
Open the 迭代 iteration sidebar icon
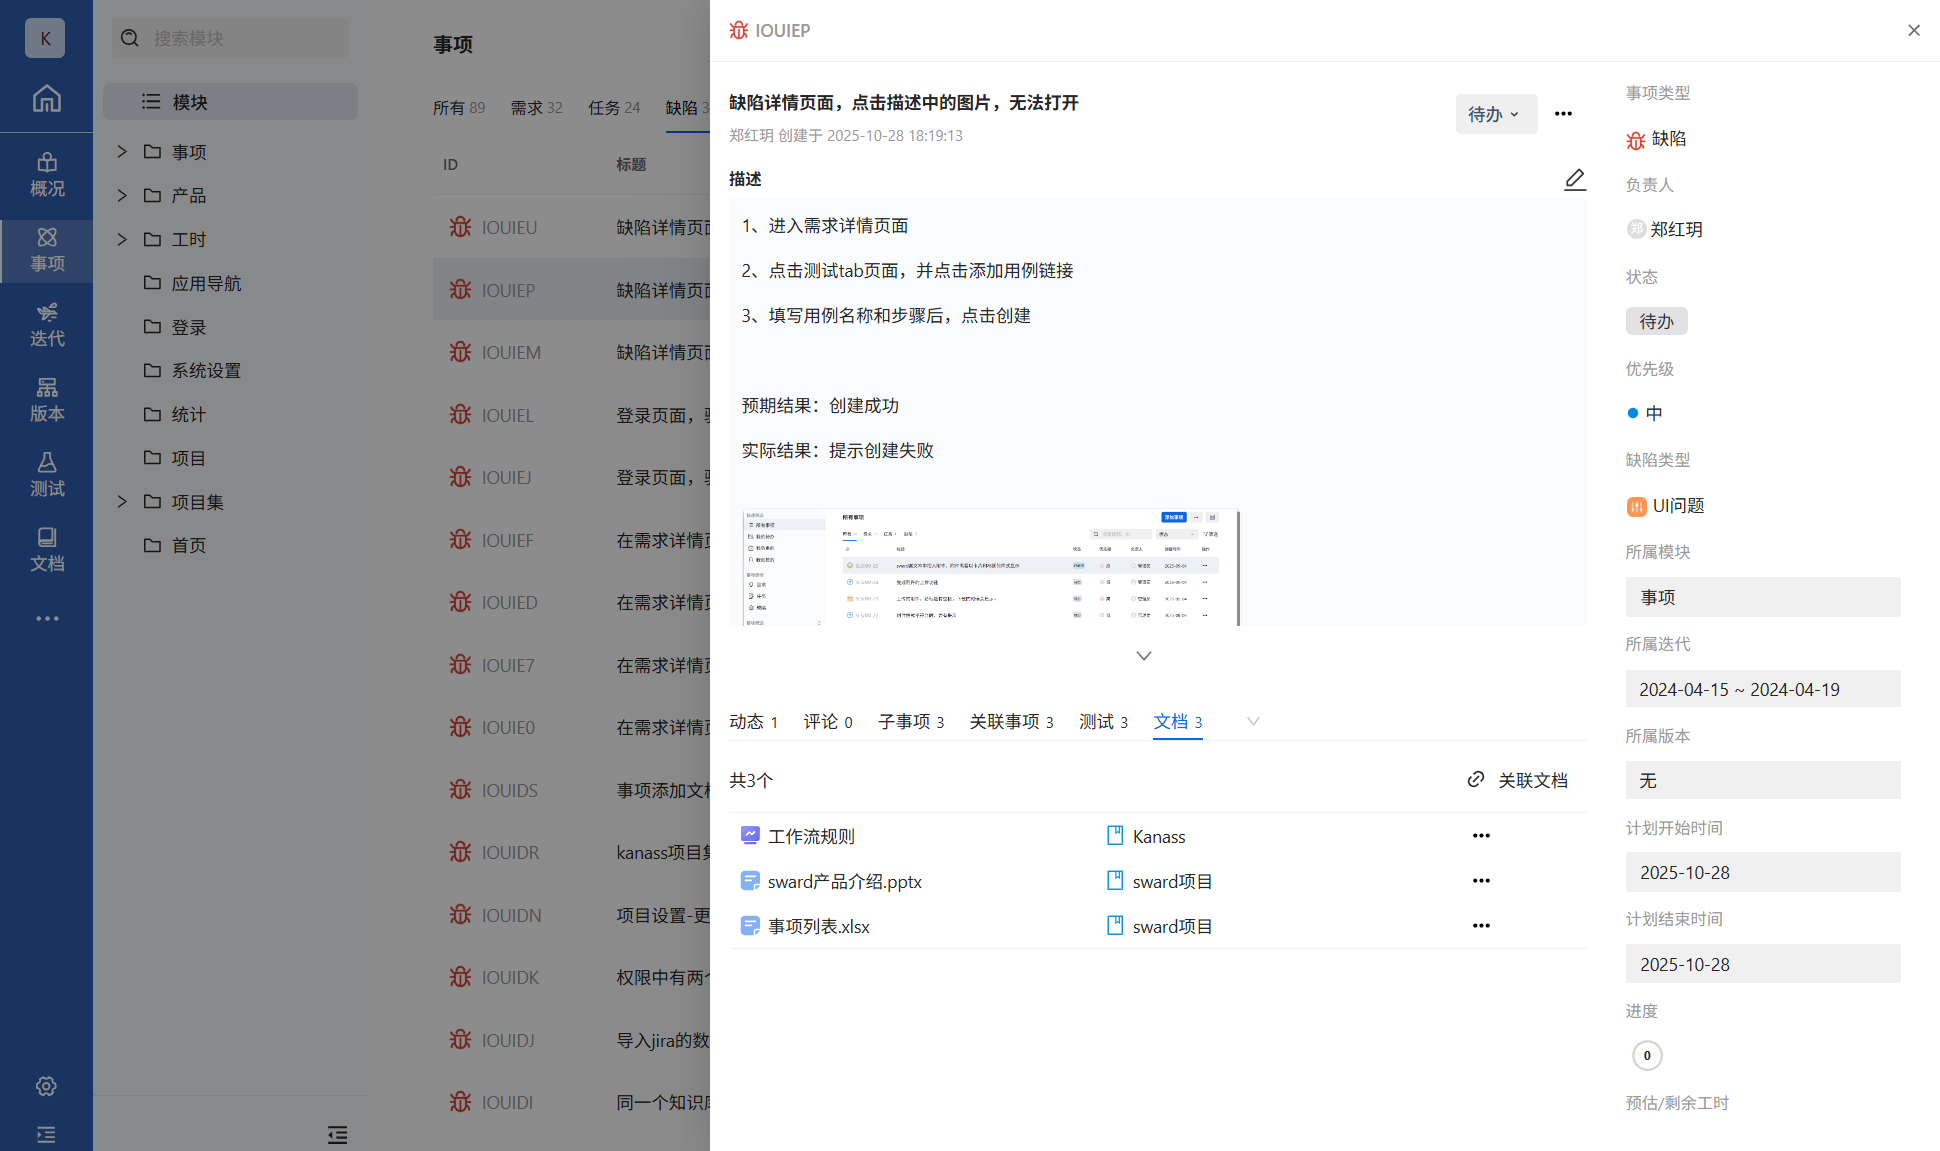[x=46, y=324]
